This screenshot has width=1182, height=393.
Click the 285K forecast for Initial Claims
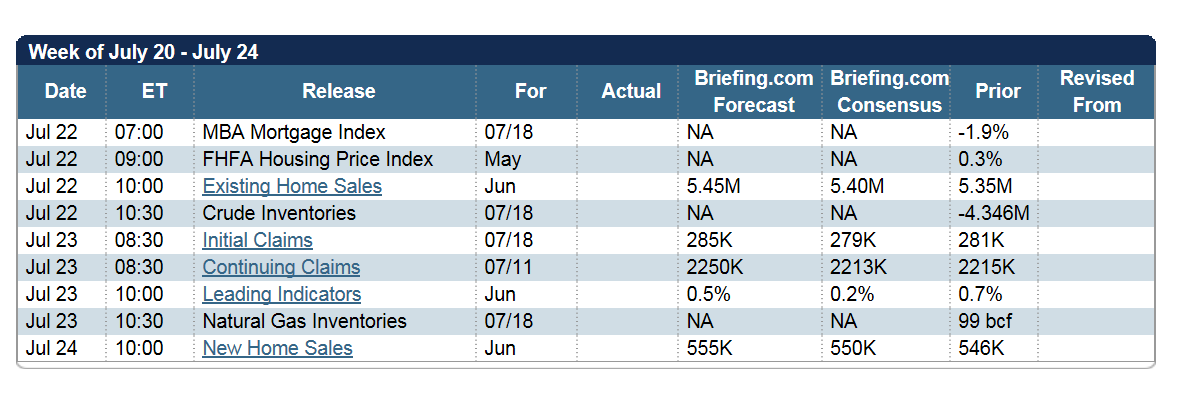pos(709,241)
